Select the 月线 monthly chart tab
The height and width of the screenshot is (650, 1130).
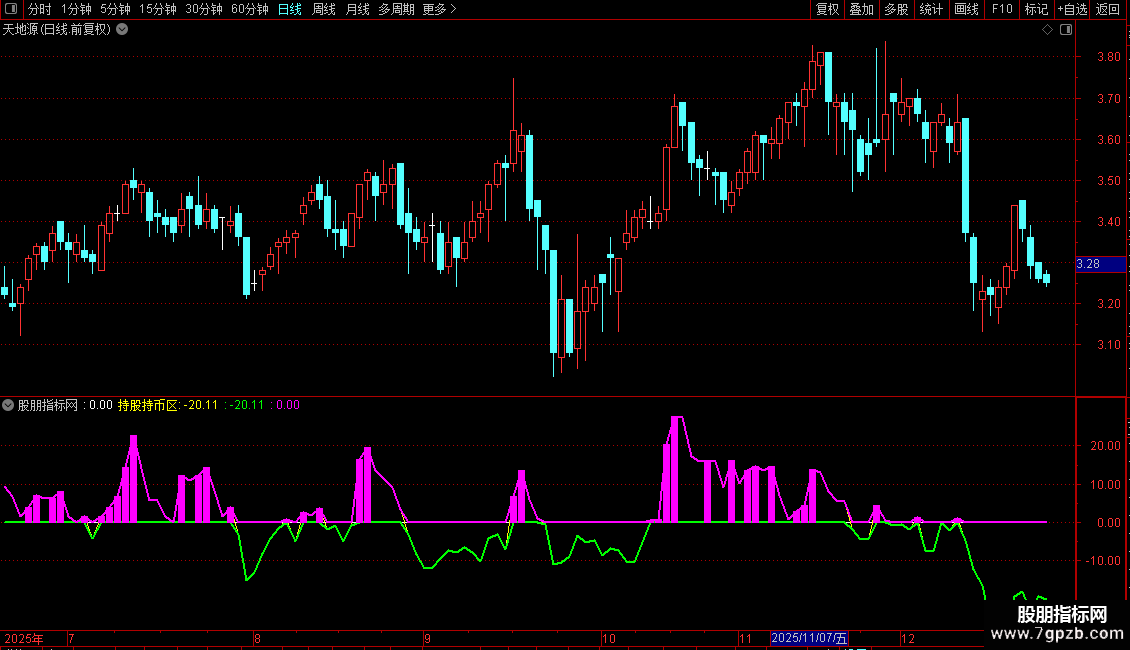[x=357, y=9]
